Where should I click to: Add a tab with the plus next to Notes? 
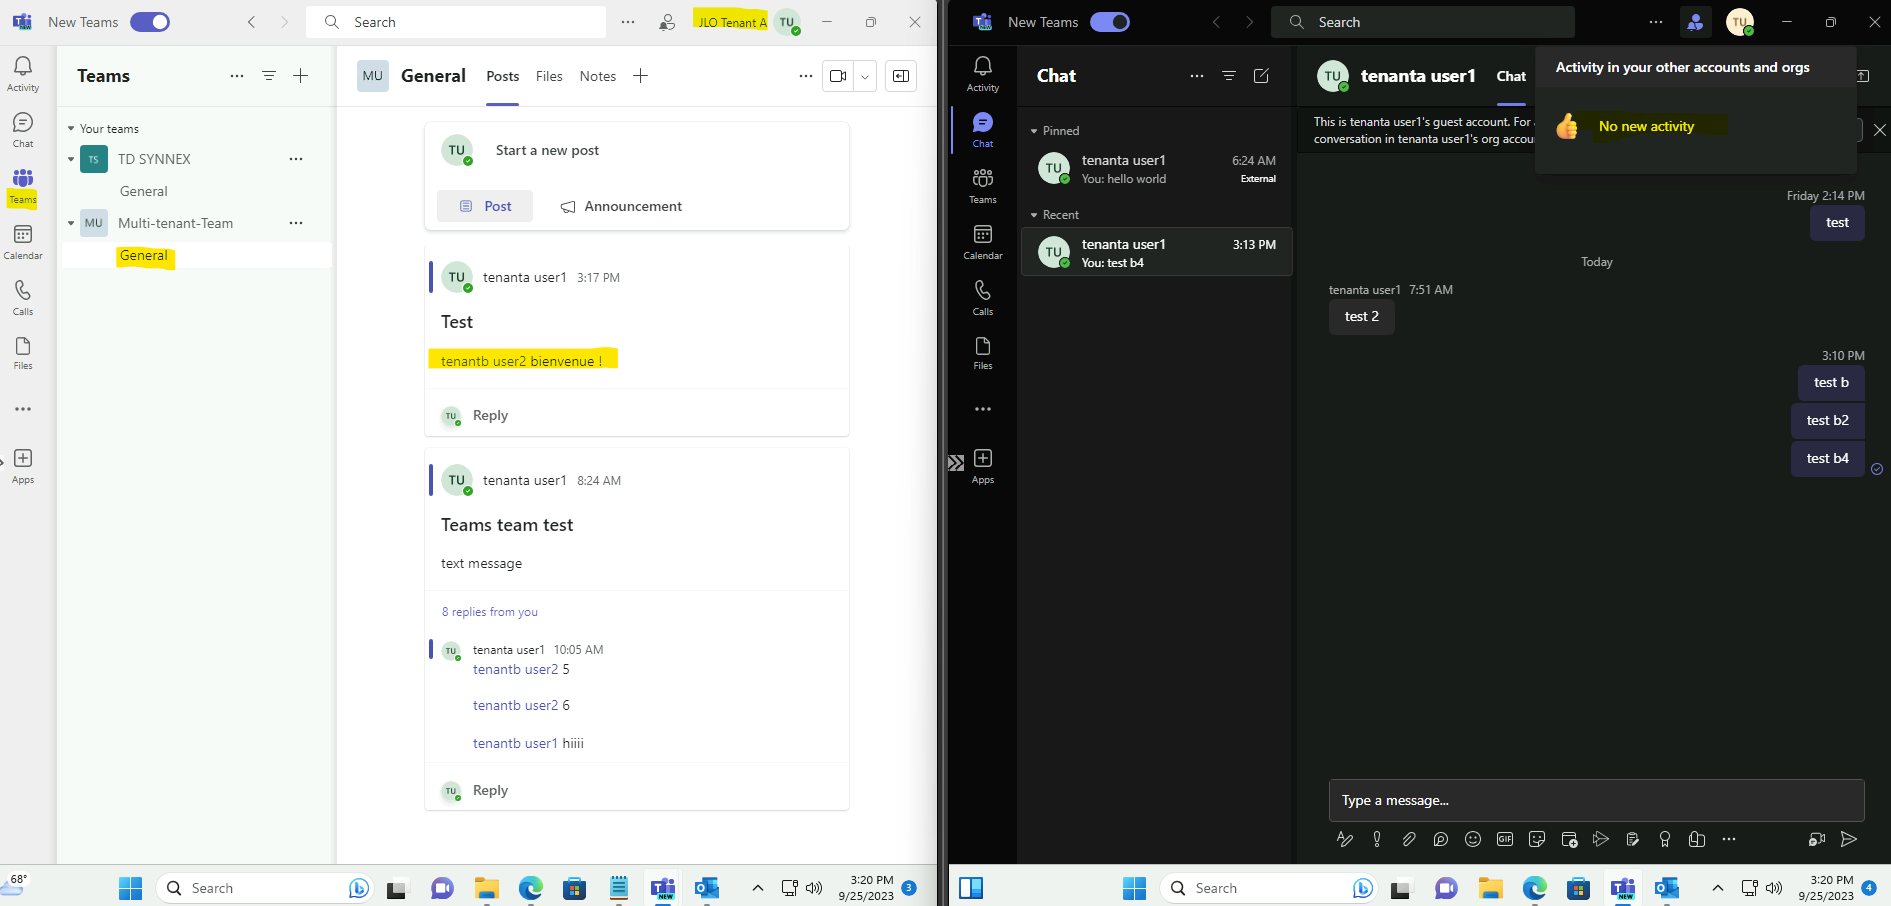[x=641, y=76]
